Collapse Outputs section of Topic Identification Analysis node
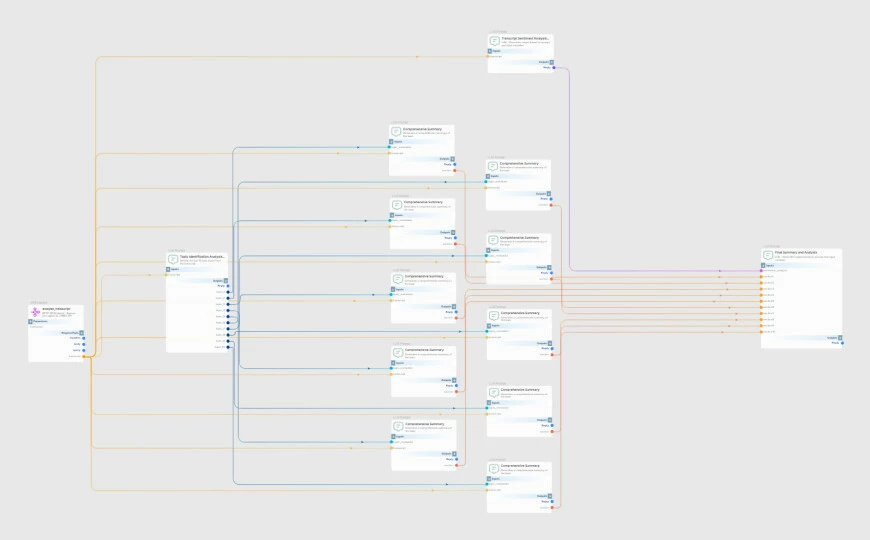This screenshot has width=870, height=540. [x=226, y=281]
